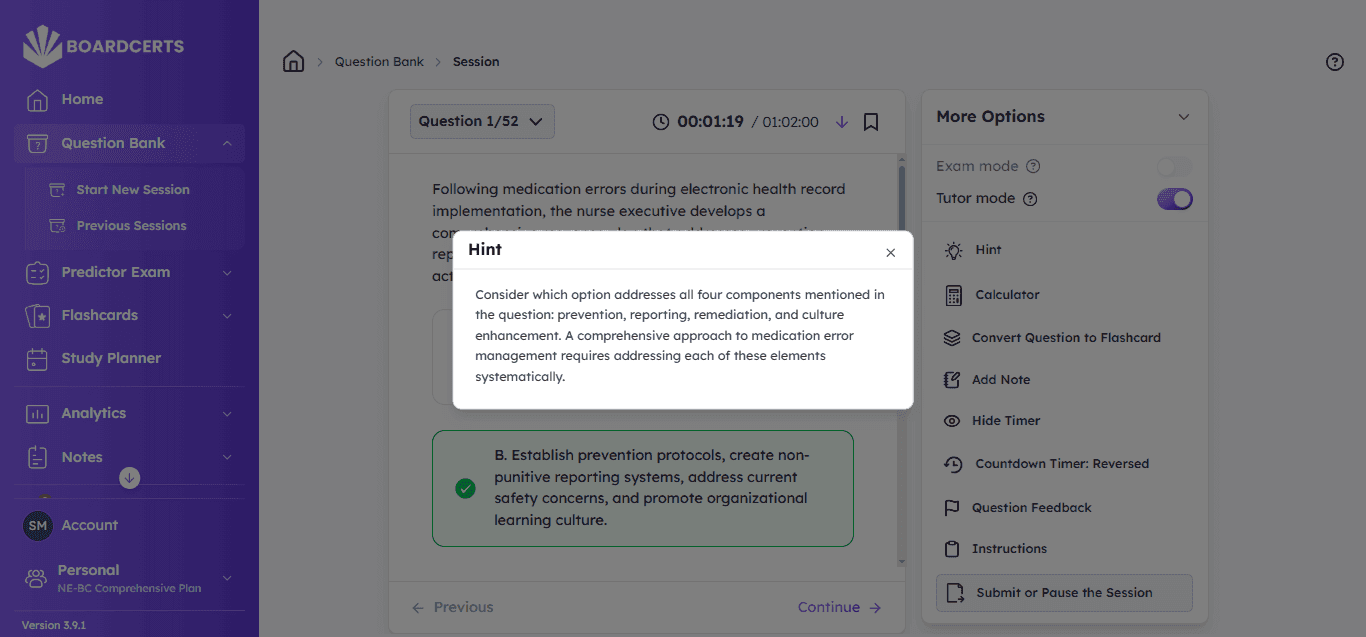This screenshot has width=1366, height=637.
Task: Collapse the More Options panel
Action: 1183,117
